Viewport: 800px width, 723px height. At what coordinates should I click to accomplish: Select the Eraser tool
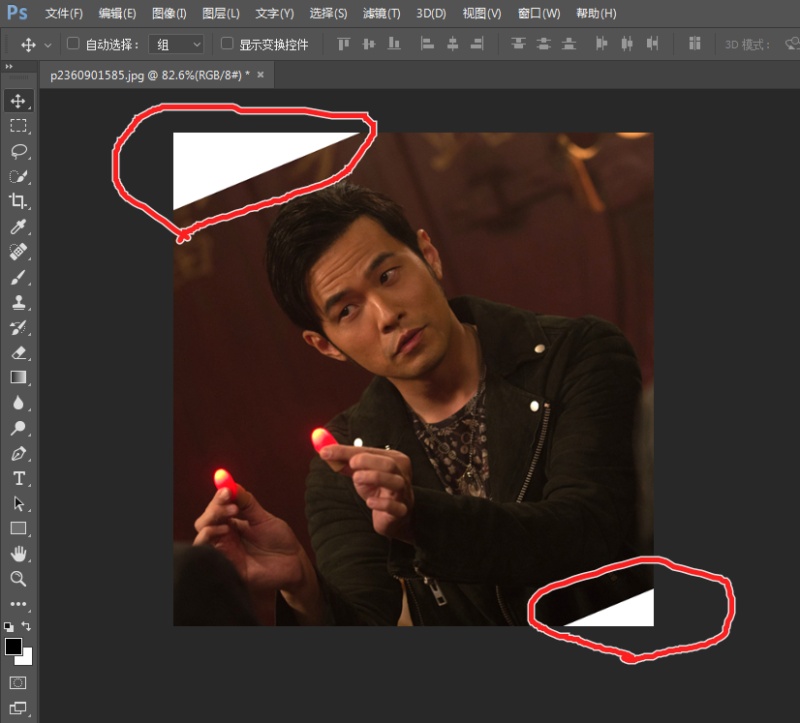(x=18, y=353)
